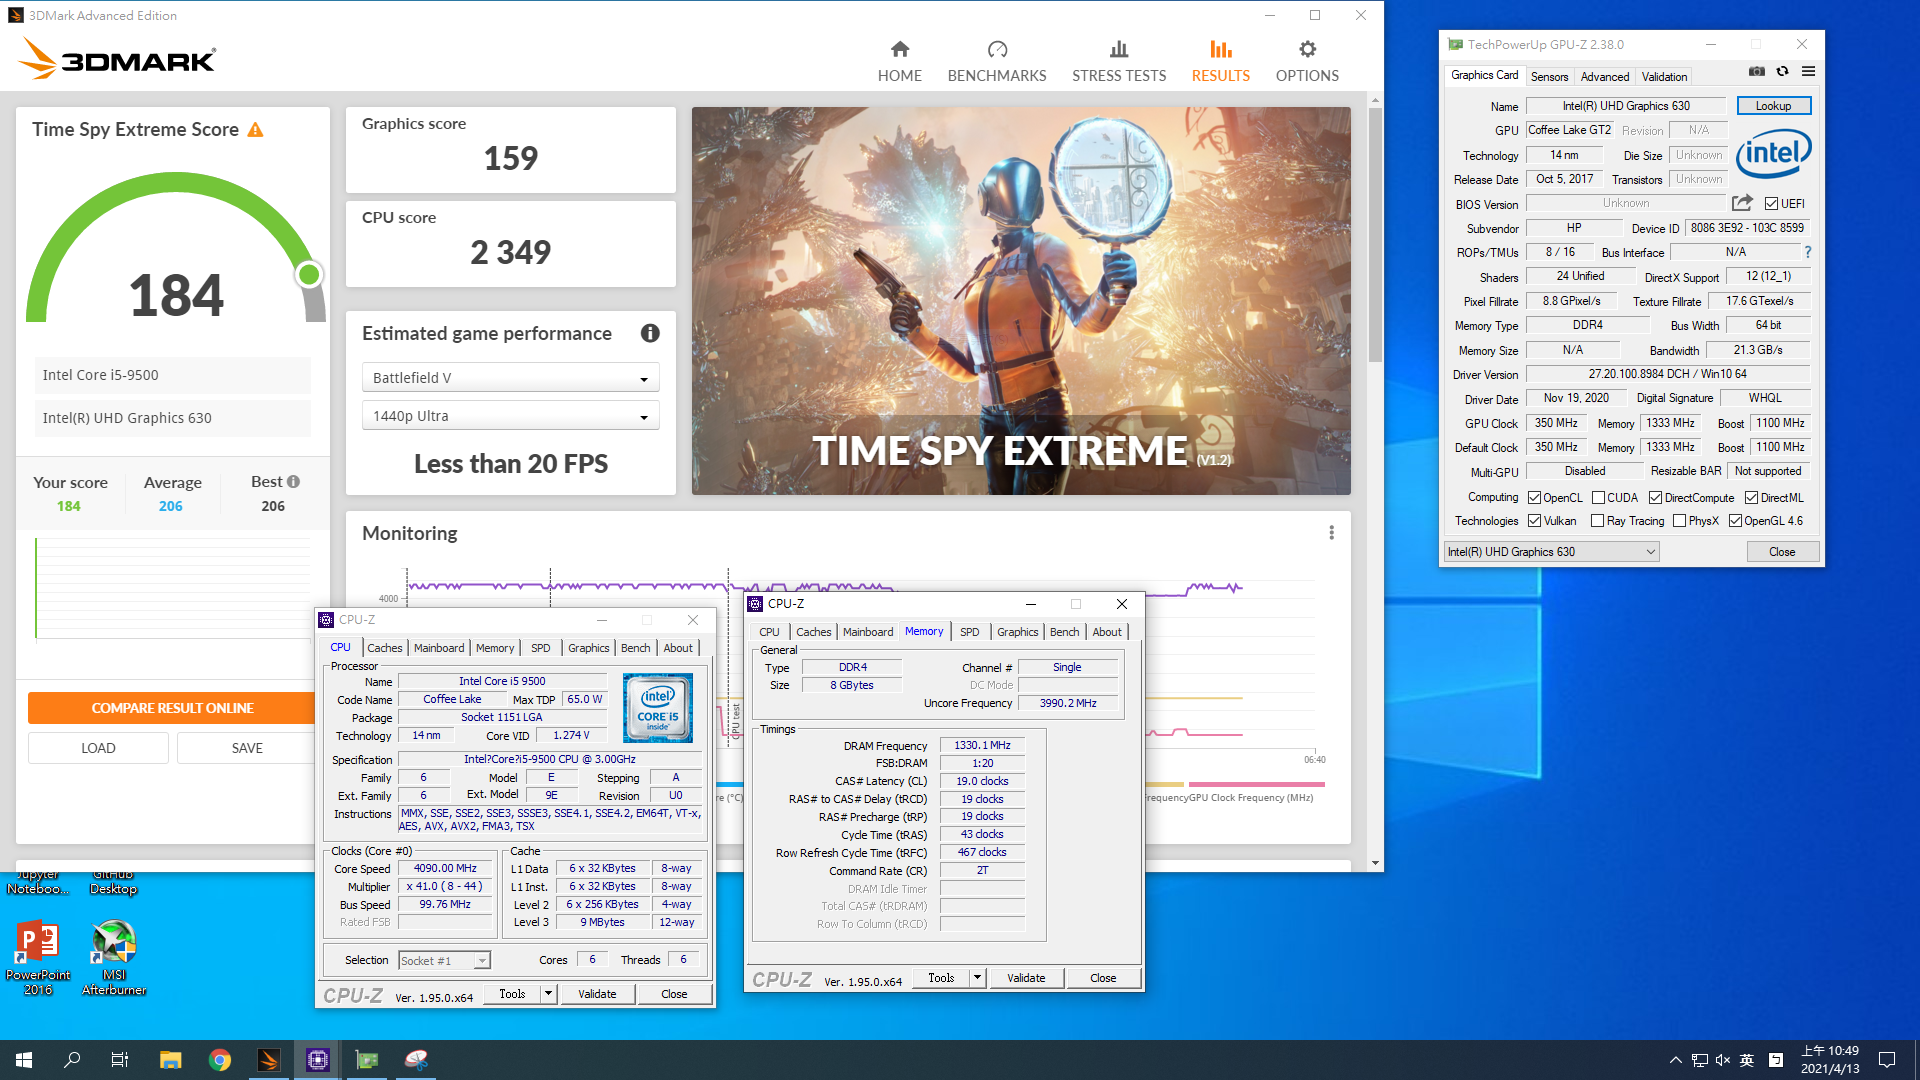Click the Time Spy Extreme thumbnail image

(1021, 301)
